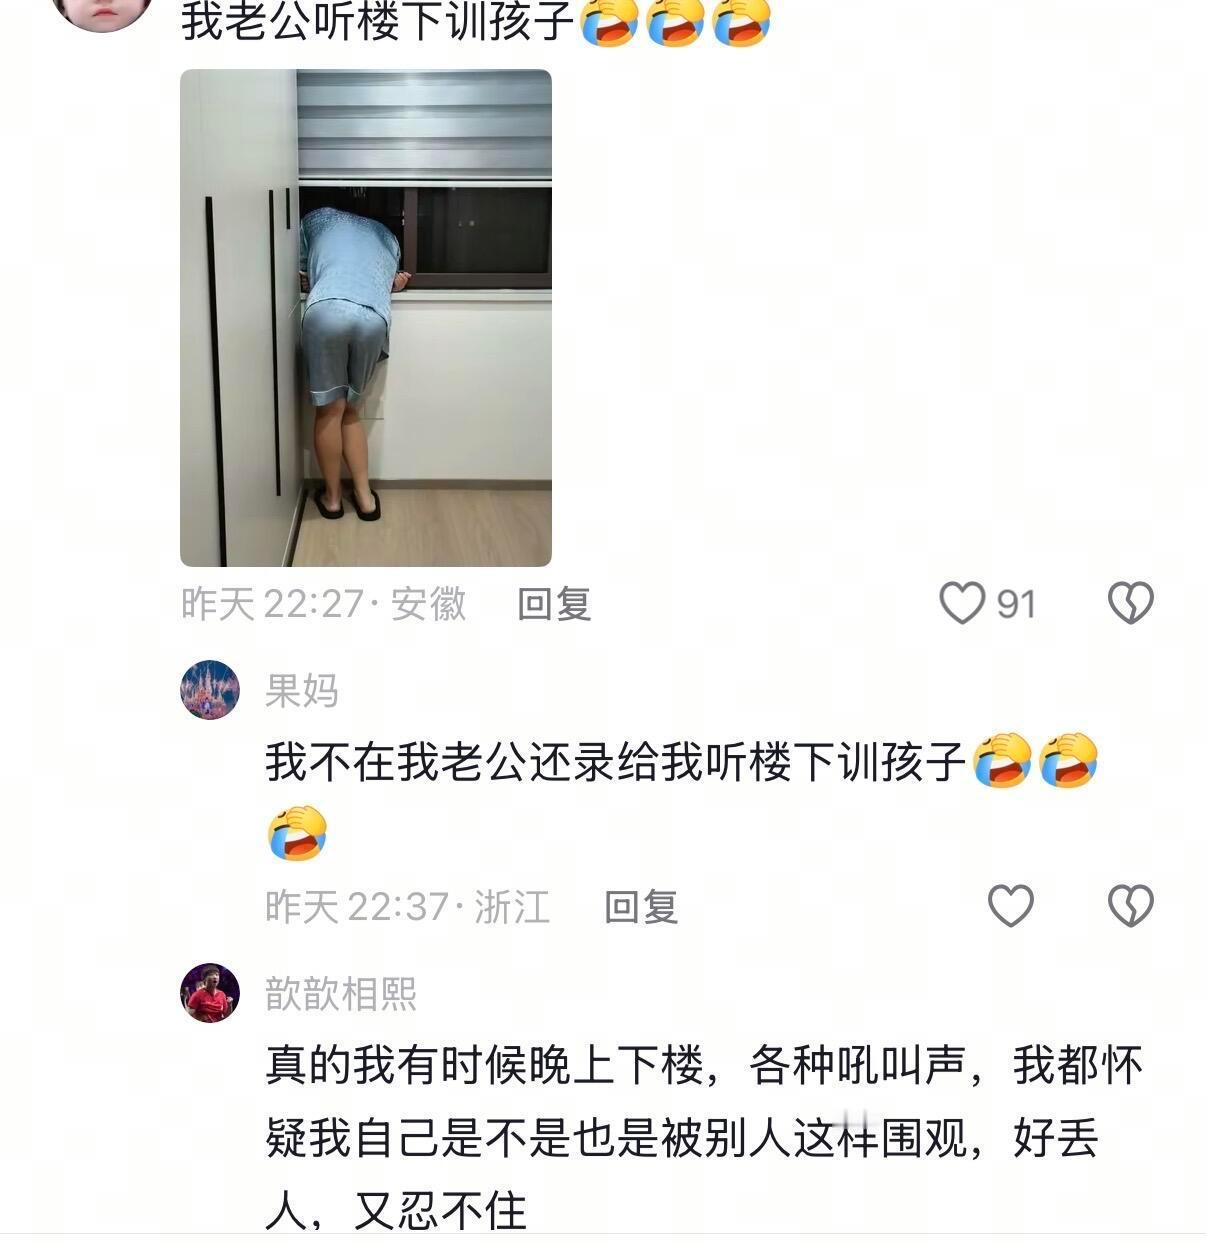1206x1243 pixels.
Task: Tap broken heart on 果妈's reply
Action: [1131, 906]
